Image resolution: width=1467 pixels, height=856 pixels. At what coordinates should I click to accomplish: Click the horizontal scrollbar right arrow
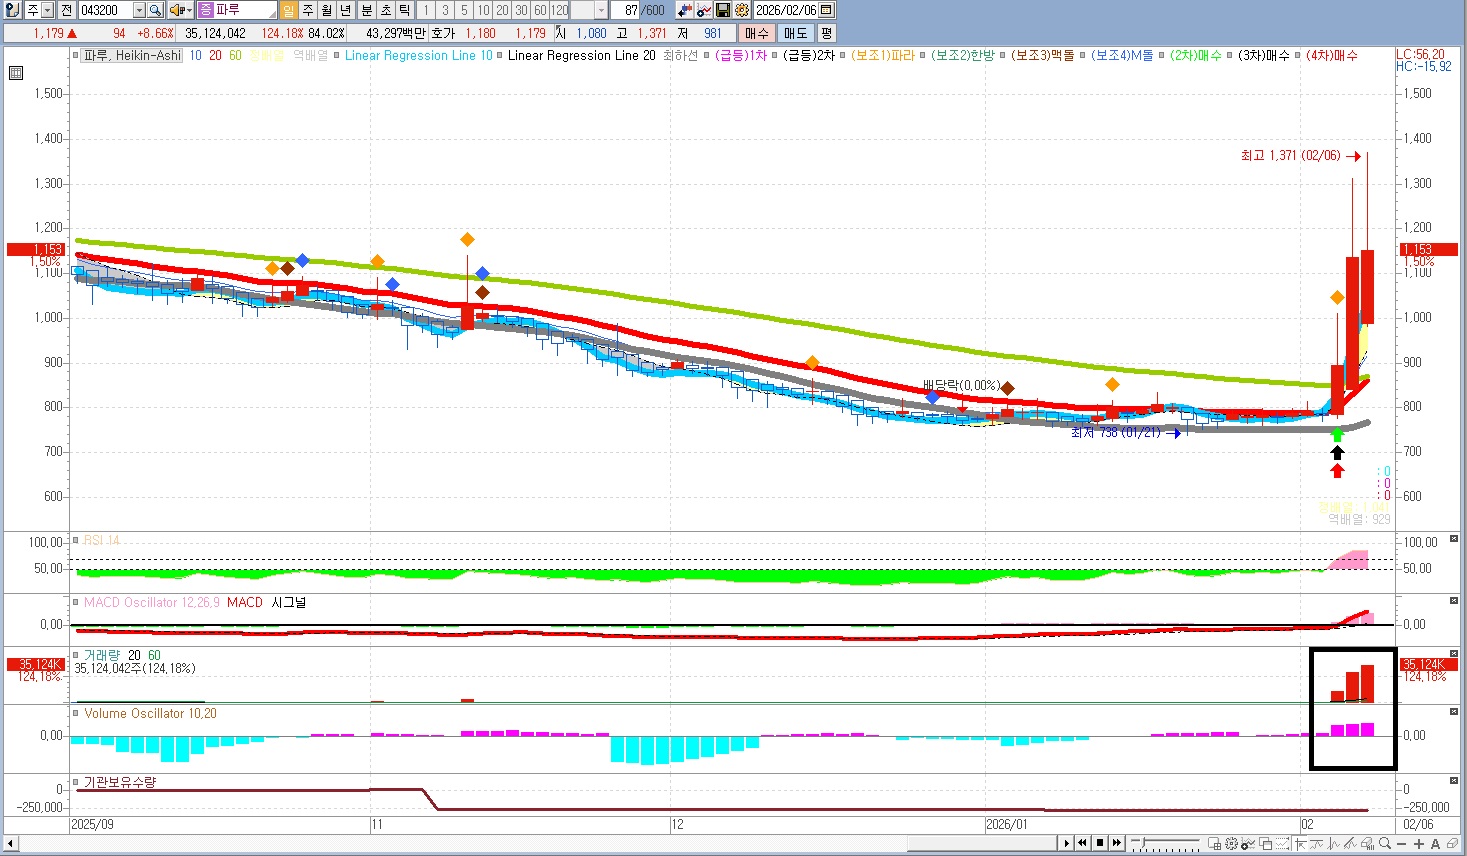pos(1067,843)
